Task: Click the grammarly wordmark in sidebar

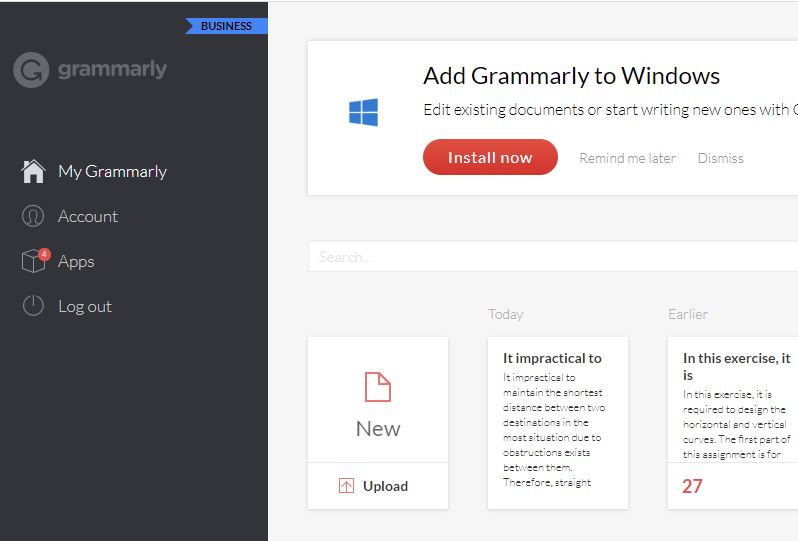Action: coord(112,69)
